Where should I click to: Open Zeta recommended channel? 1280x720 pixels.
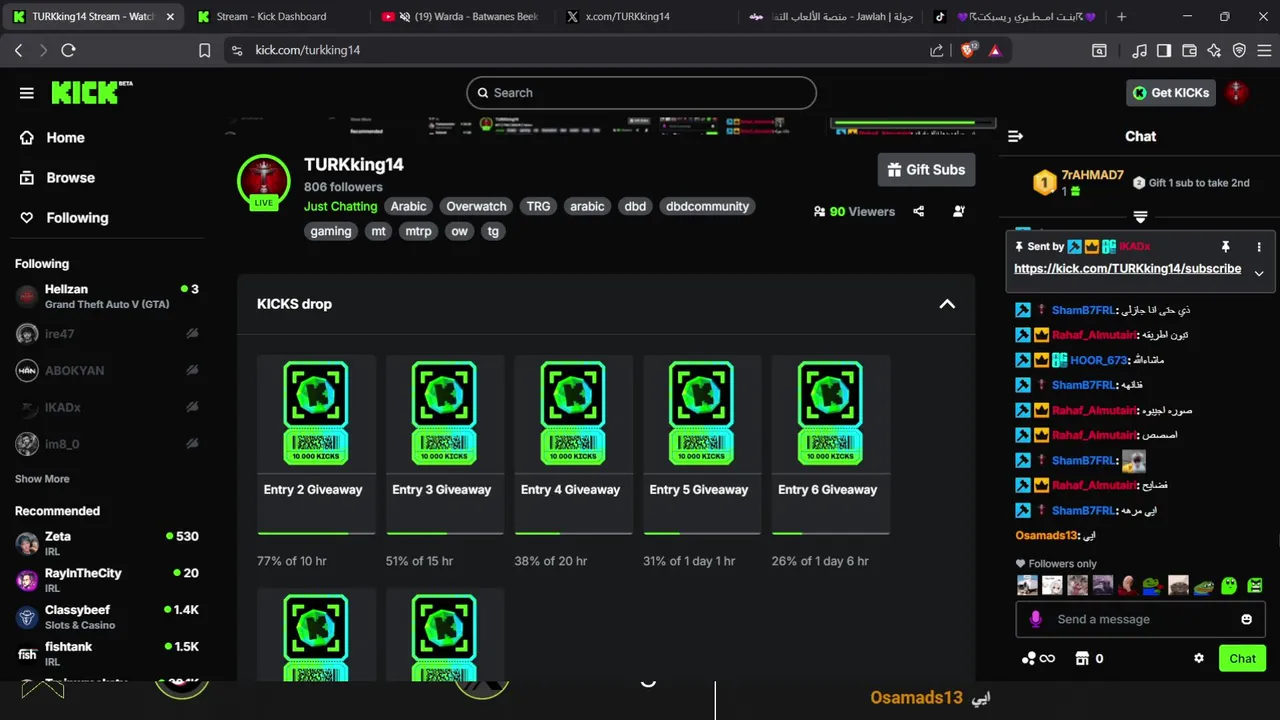pyautogui.click(x=107, y=543)
